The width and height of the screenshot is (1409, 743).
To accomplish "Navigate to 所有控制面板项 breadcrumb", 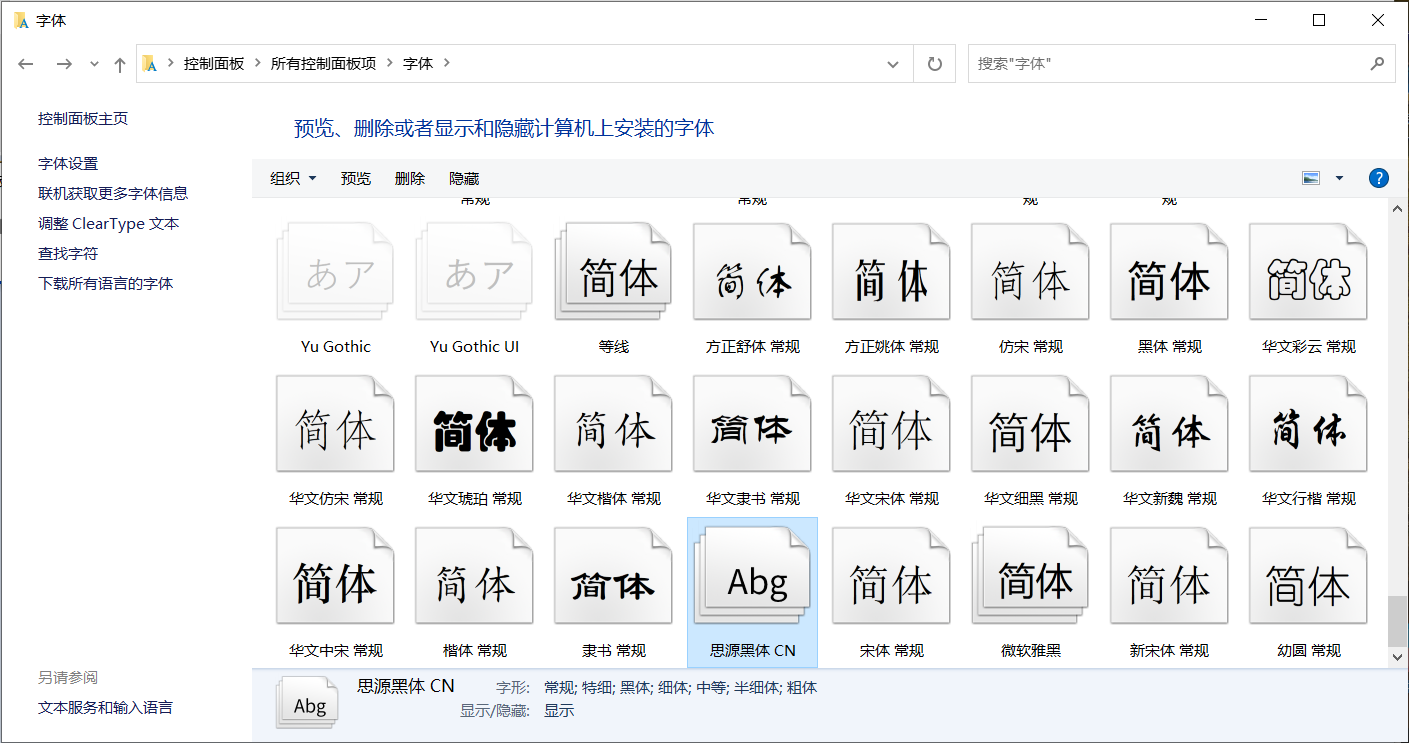I will point(323,63).
